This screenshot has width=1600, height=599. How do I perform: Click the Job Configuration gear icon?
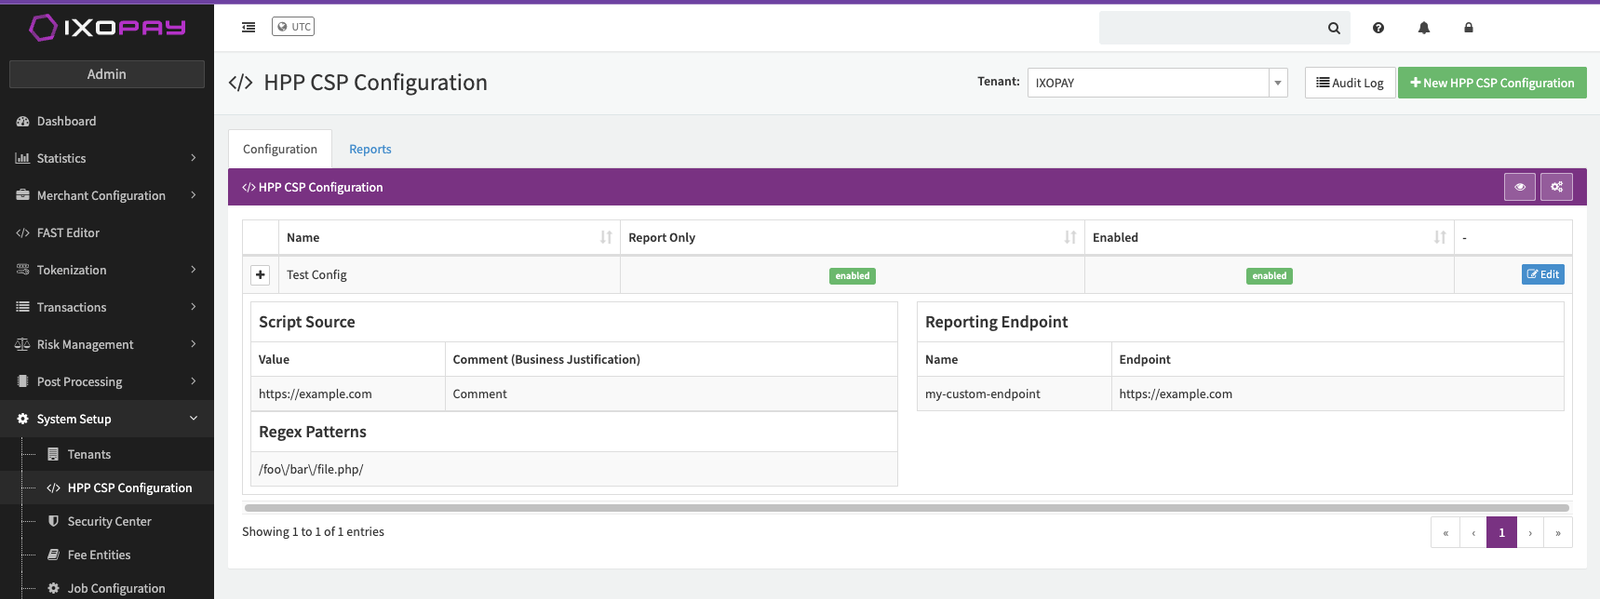pos(54,588)
